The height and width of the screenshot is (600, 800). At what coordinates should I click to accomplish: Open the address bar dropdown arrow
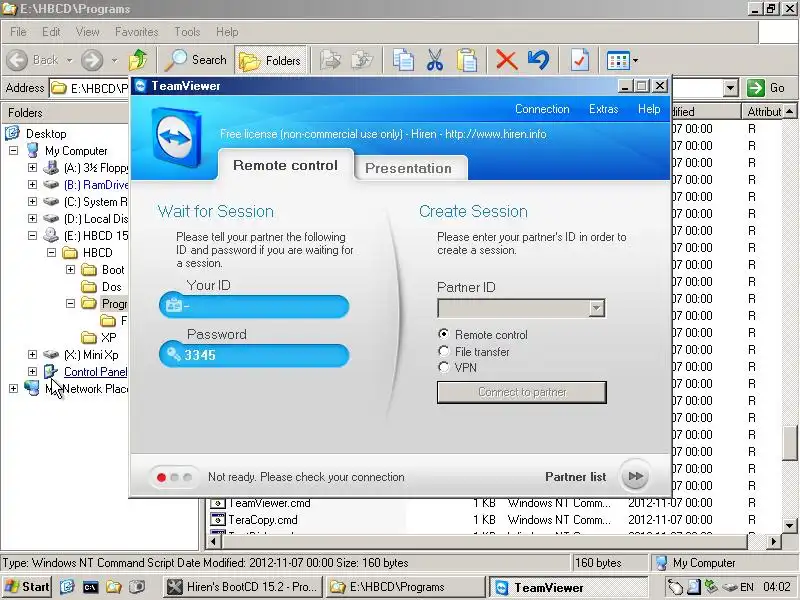tap(731, 88)
